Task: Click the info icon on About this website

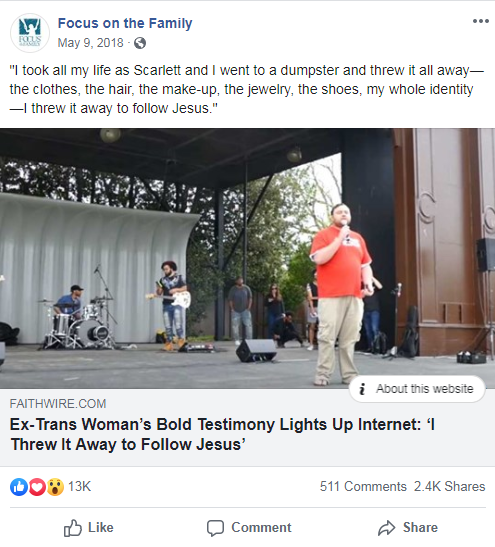Action: pyautogui.click(x=362, y=389)
